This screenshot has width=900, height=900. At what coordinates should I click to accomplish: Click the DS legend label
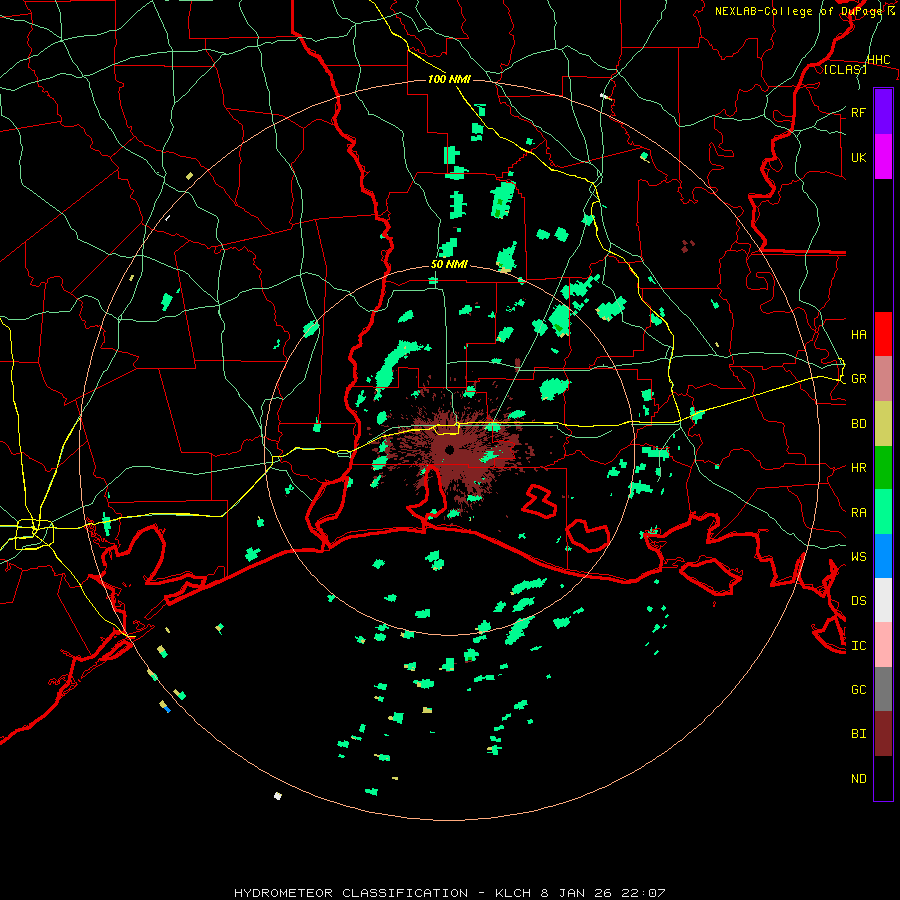(858, 600)
